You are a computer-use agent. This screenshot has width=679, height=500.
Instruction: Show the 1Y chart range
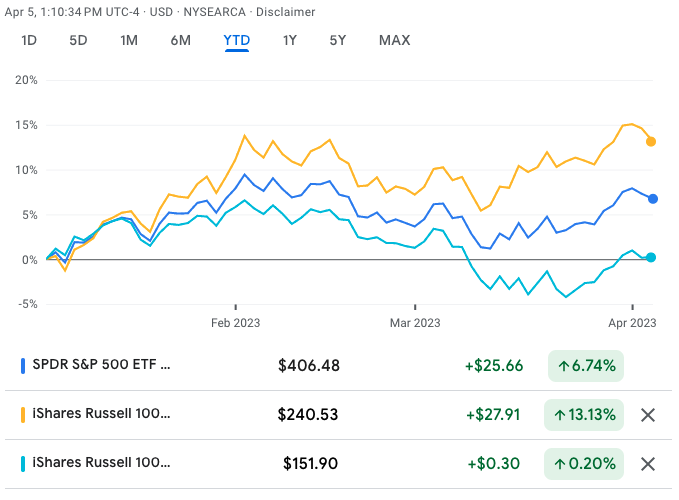290,41
